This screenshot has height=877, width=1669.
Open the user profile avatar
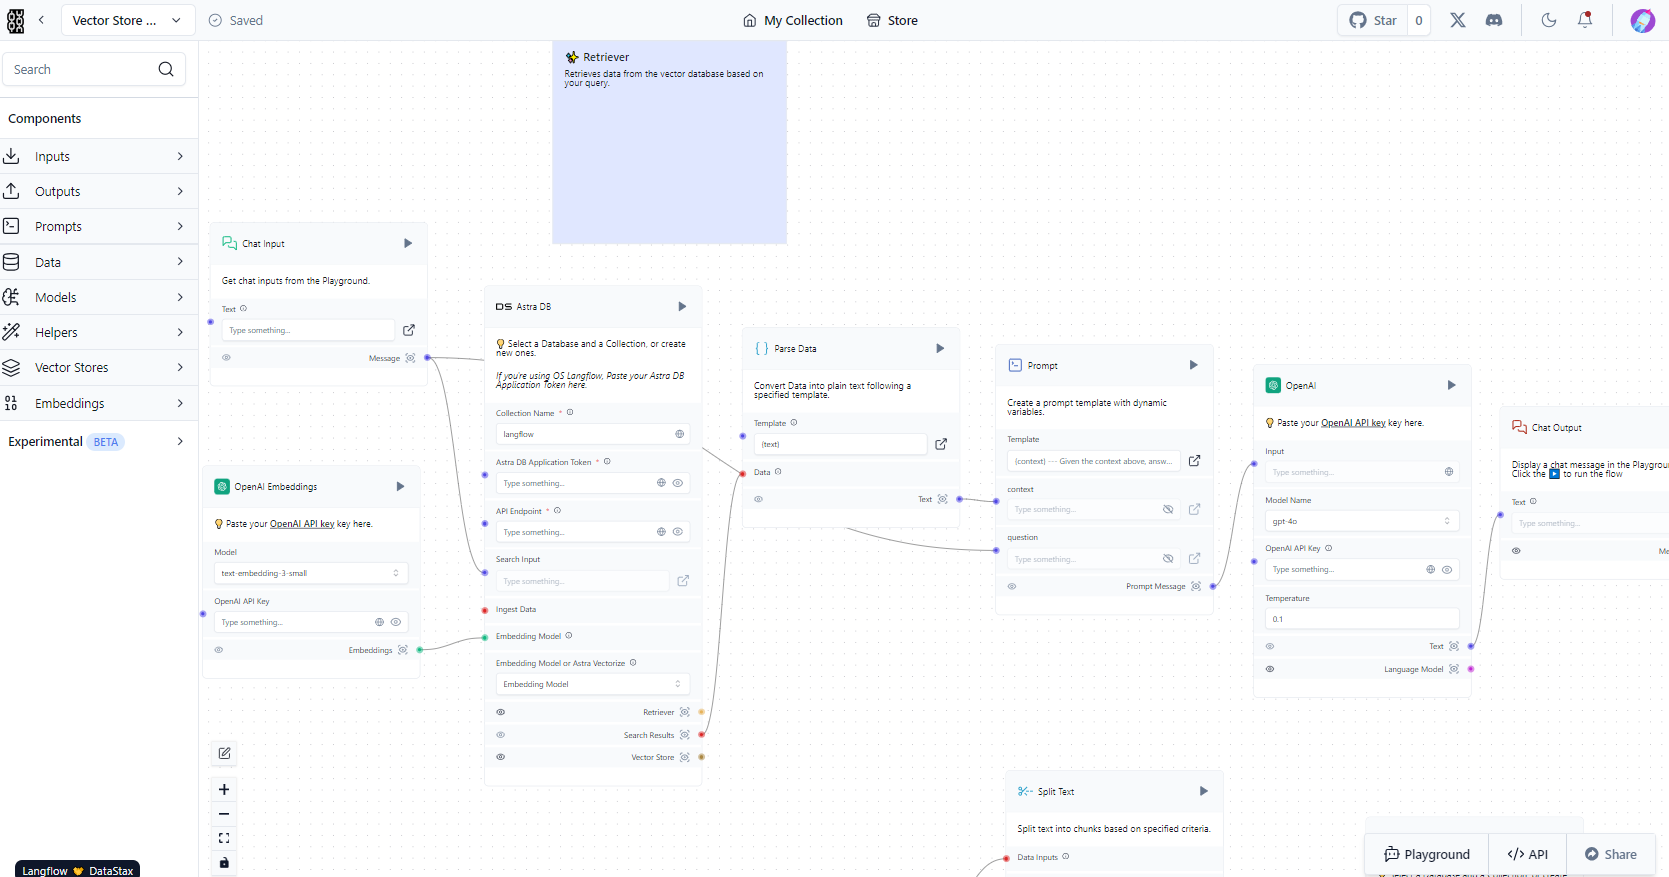(1642, 21)
